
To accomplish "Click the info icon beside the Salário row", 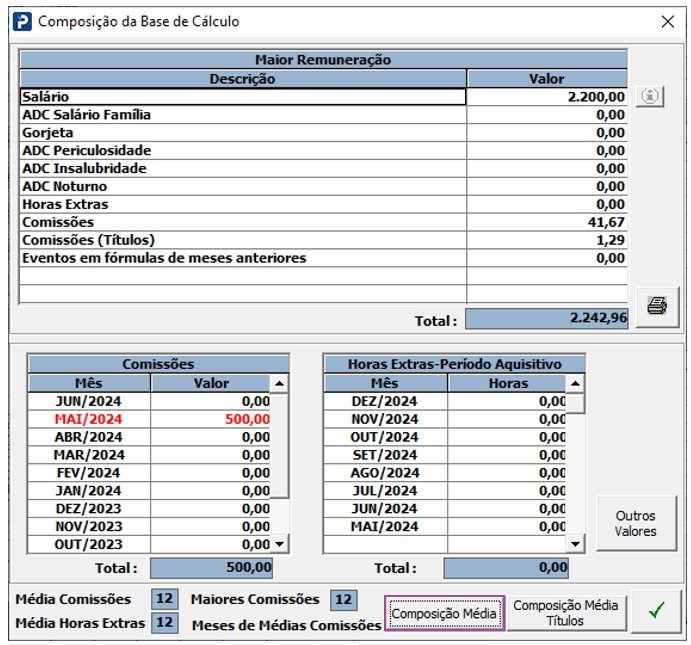I will coord(651,97).
